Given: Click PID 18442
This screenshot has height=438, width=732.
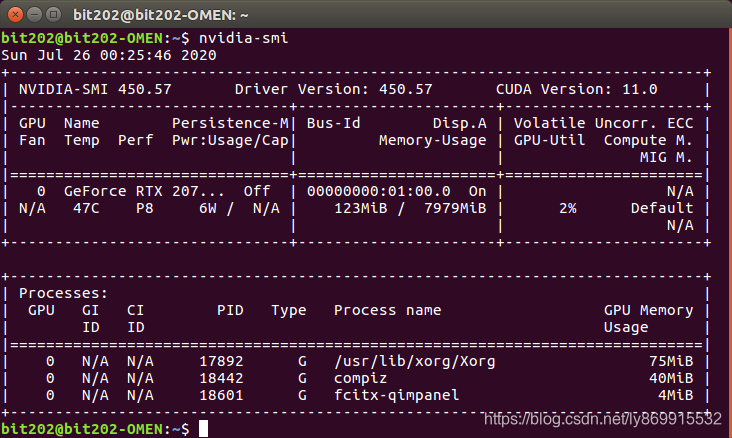Looking at the screenshot, I should pos(221,378).
